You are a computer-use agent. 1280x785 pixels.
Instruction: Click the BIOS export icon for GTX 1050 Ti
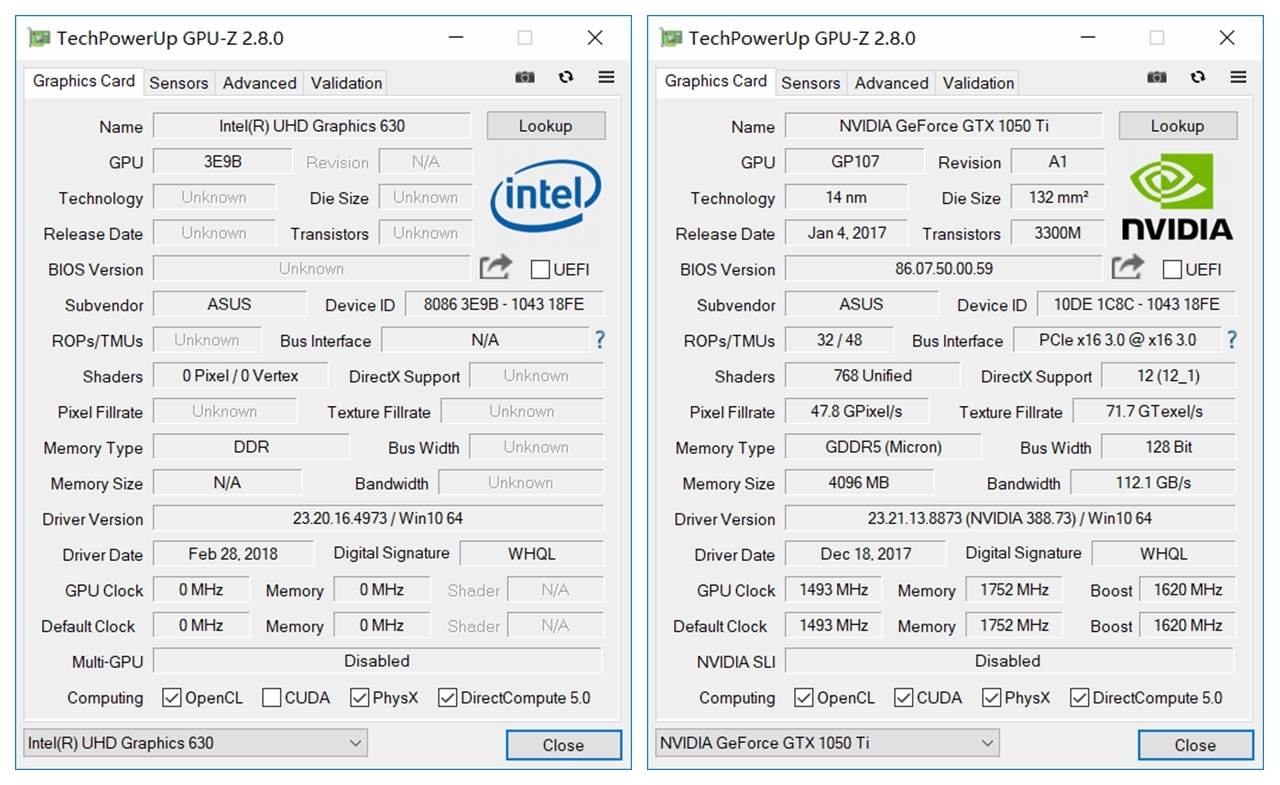click(x=1127, y=267)
